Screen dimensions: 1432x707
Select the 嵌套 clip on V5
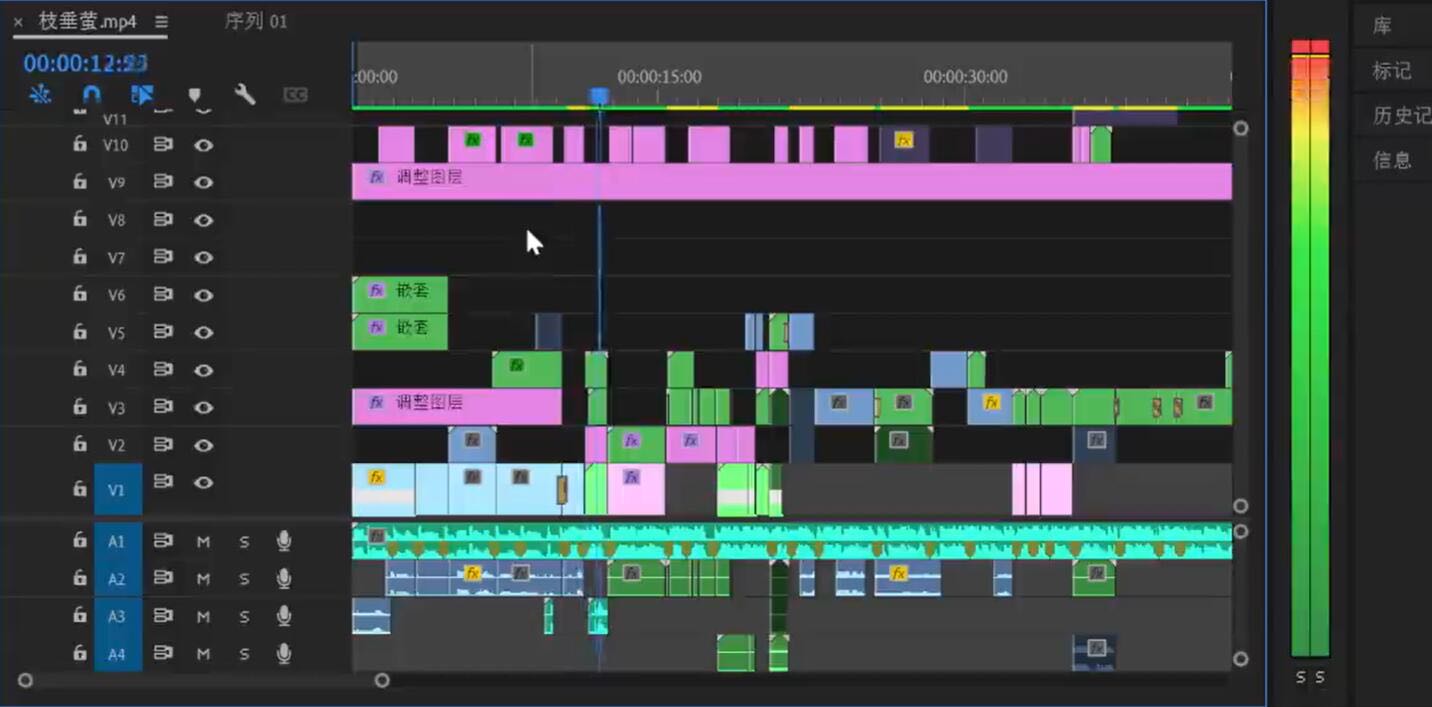click(x=399, y=331)
